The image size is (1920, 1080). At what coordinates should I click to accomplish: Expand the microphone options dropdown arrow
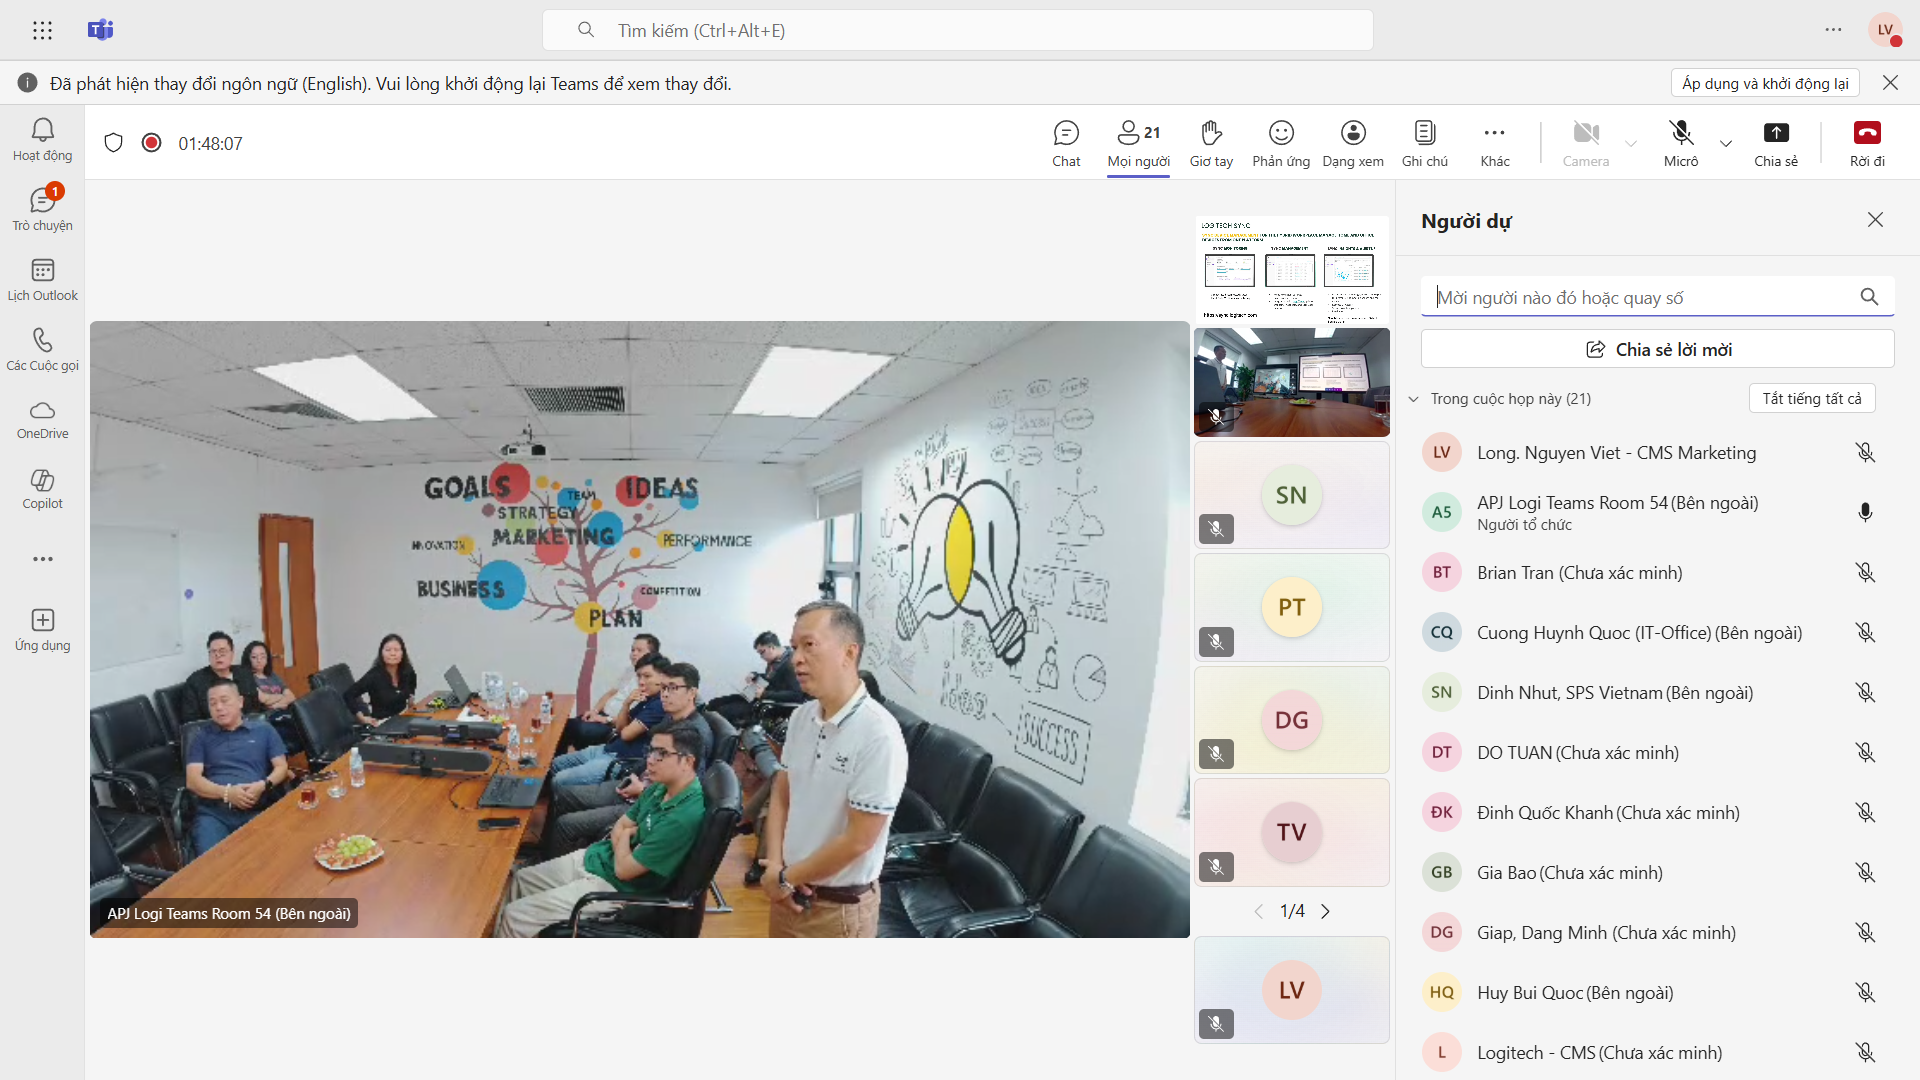(x=1726, y=143)
